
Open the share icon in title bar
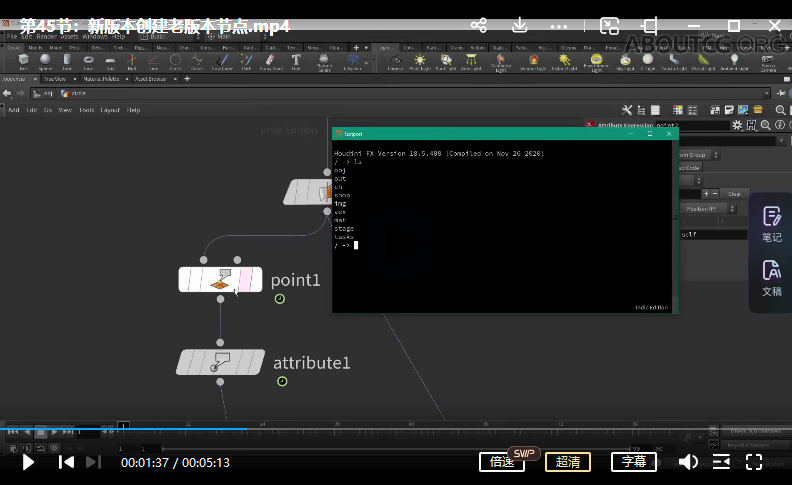coord(479,25)
